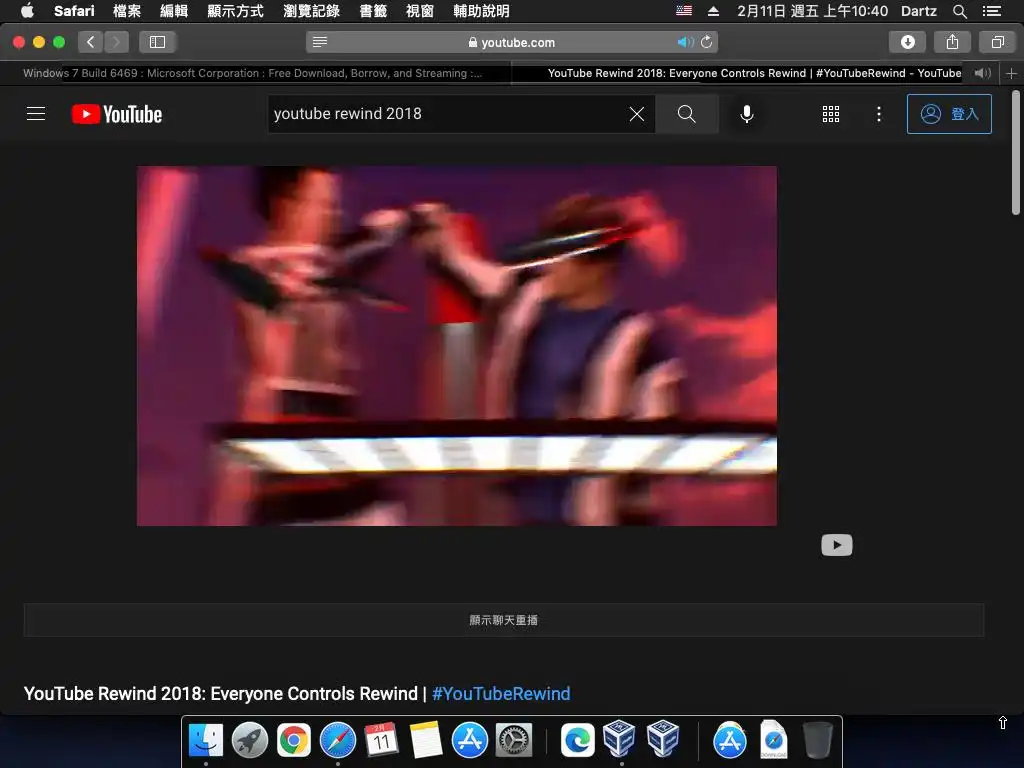This screenshot has width=1024, height=768.
Task: Go forward with Safari forward arrow
Action: click(116, 42)
